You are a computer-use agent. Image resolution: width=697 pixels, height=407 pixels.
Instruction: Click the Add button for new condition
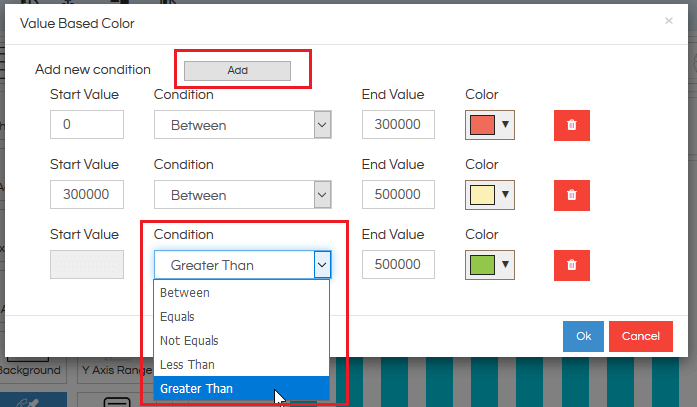click(237, 71)
